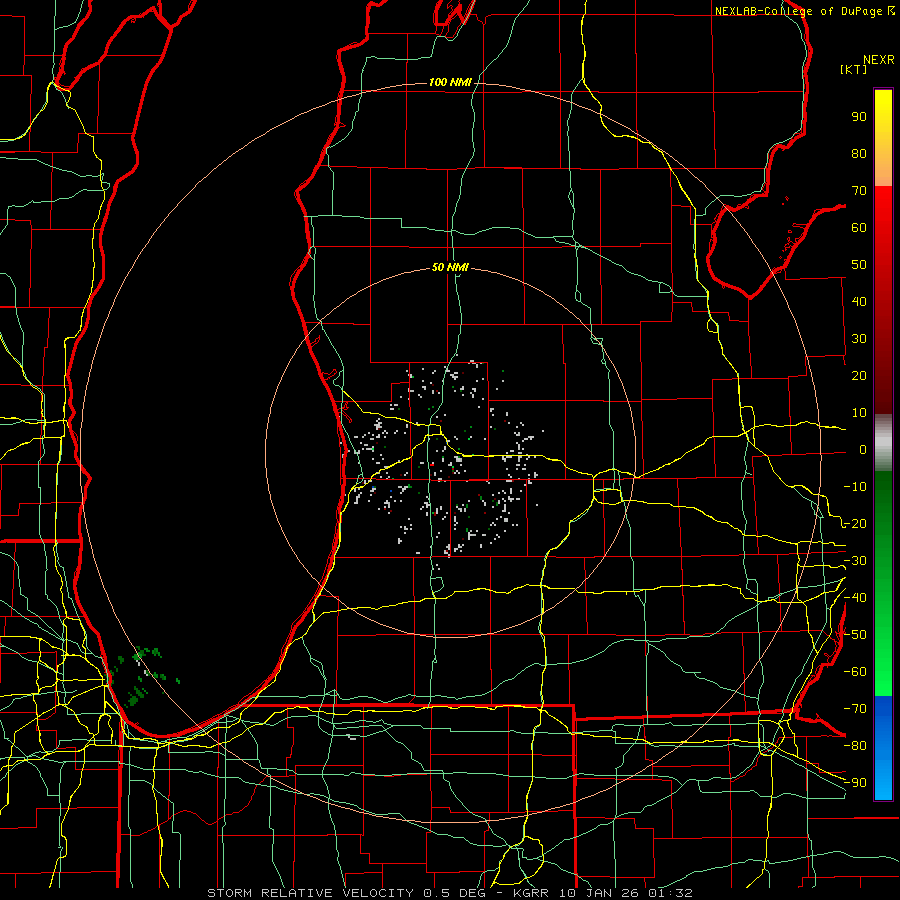Select the 10 value on velocity scale
The image size is (900, 900).
coord(859,413)
